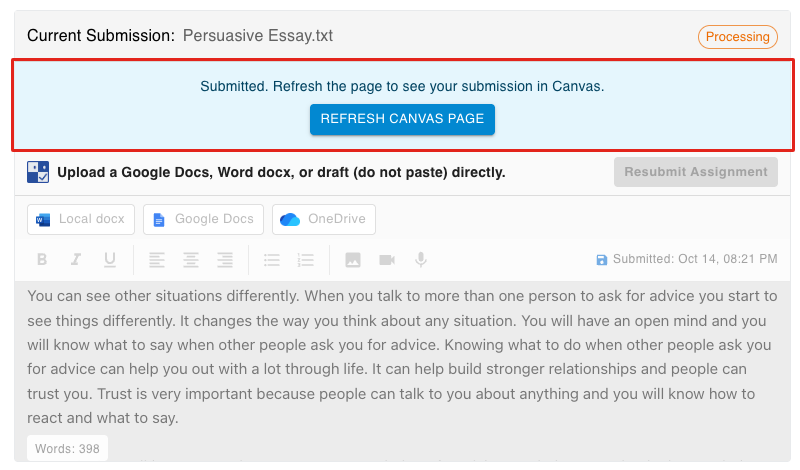Click the blue save disk icon
Screen dimensions: 800x470
pos(602,260)
